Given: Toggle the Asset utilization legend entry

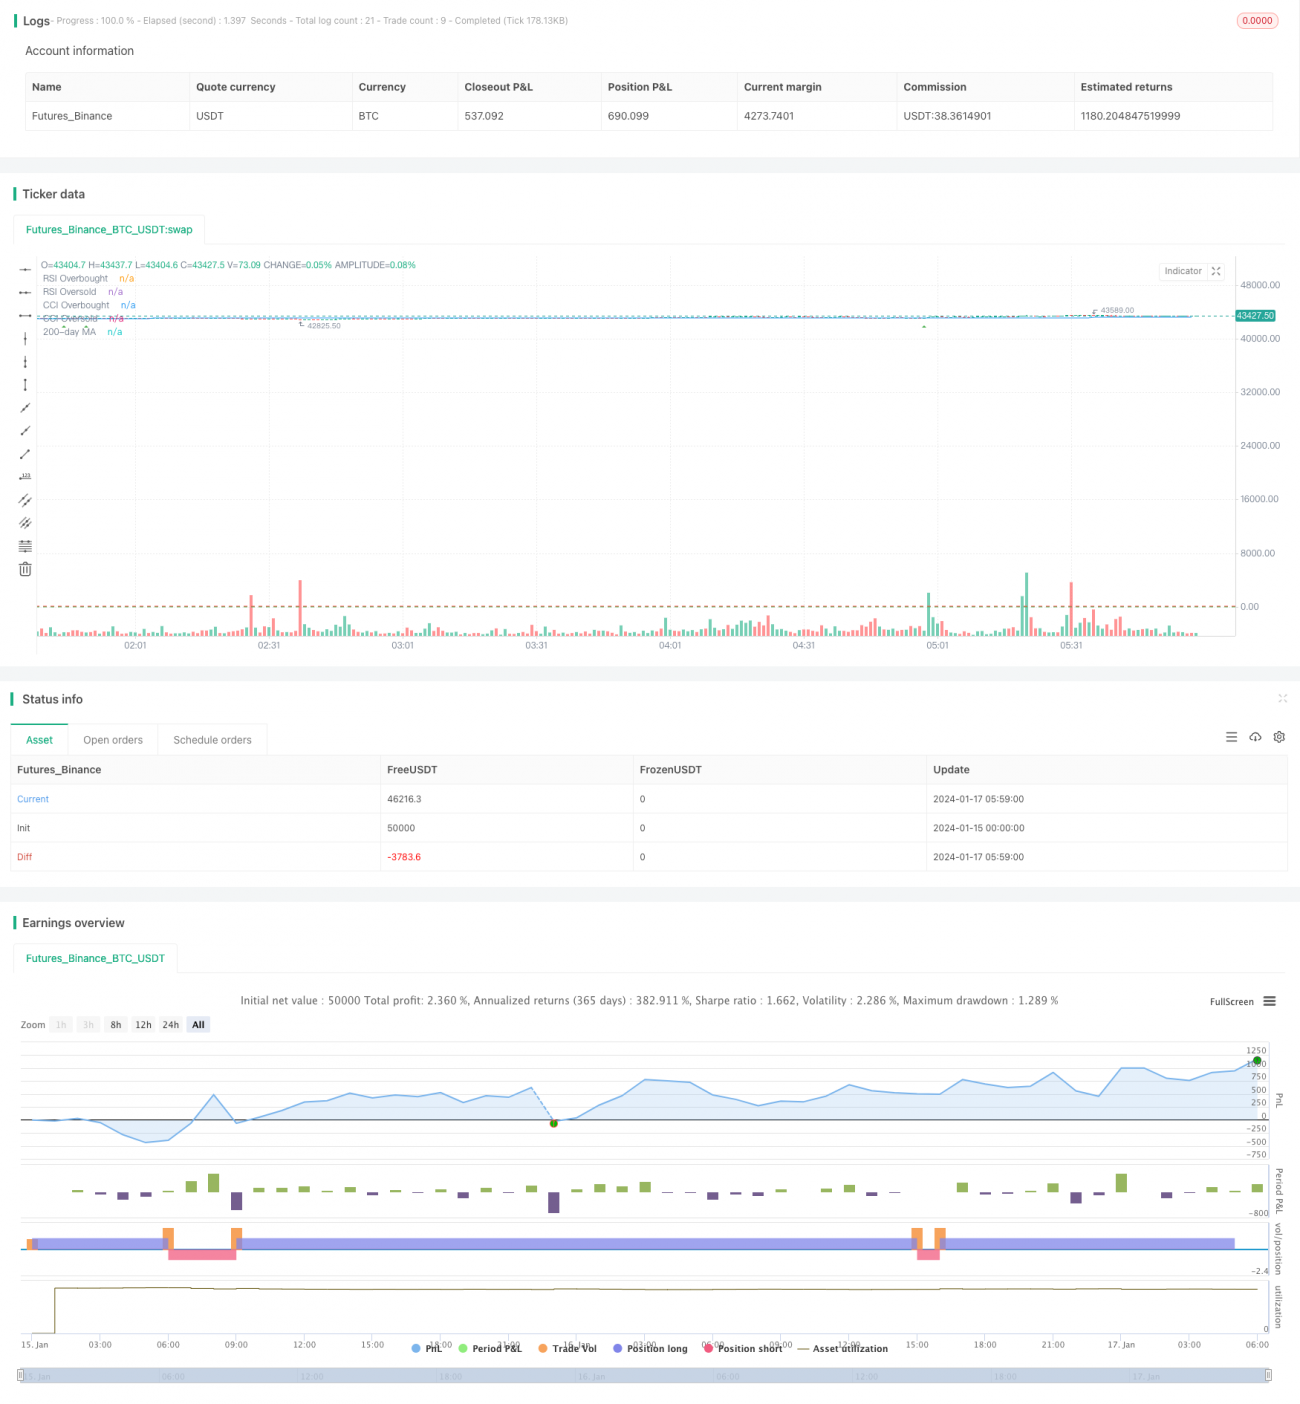Looking at the screenshot, I should coord(843,1348).
